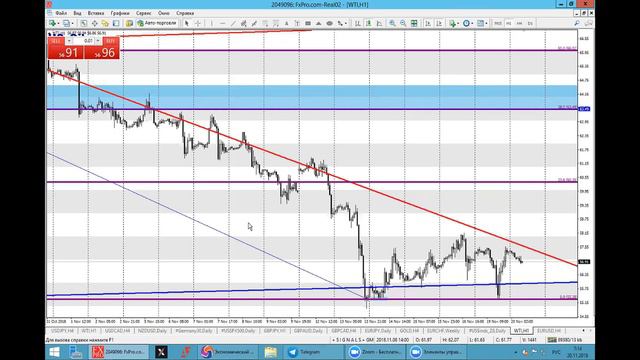Select the H4 timeframe button
Screen dimensions: 640x360
[x=519, y=23]
